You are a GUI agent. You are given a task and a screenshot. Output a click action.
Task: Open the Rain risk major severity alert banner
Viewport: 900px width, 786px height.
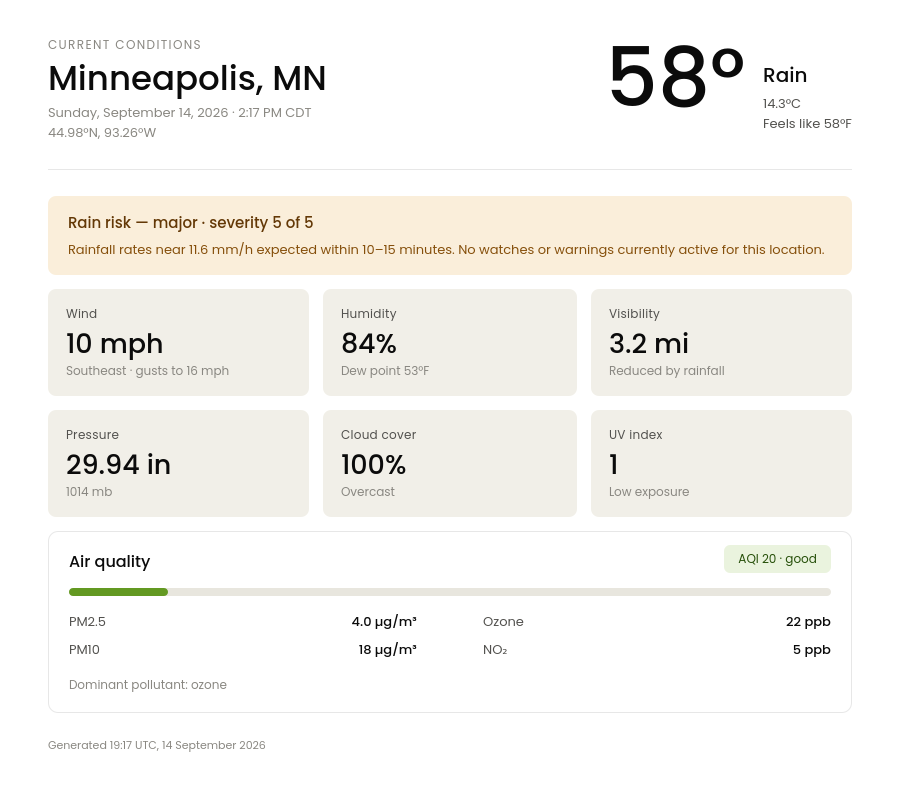(x=450, y=235)
